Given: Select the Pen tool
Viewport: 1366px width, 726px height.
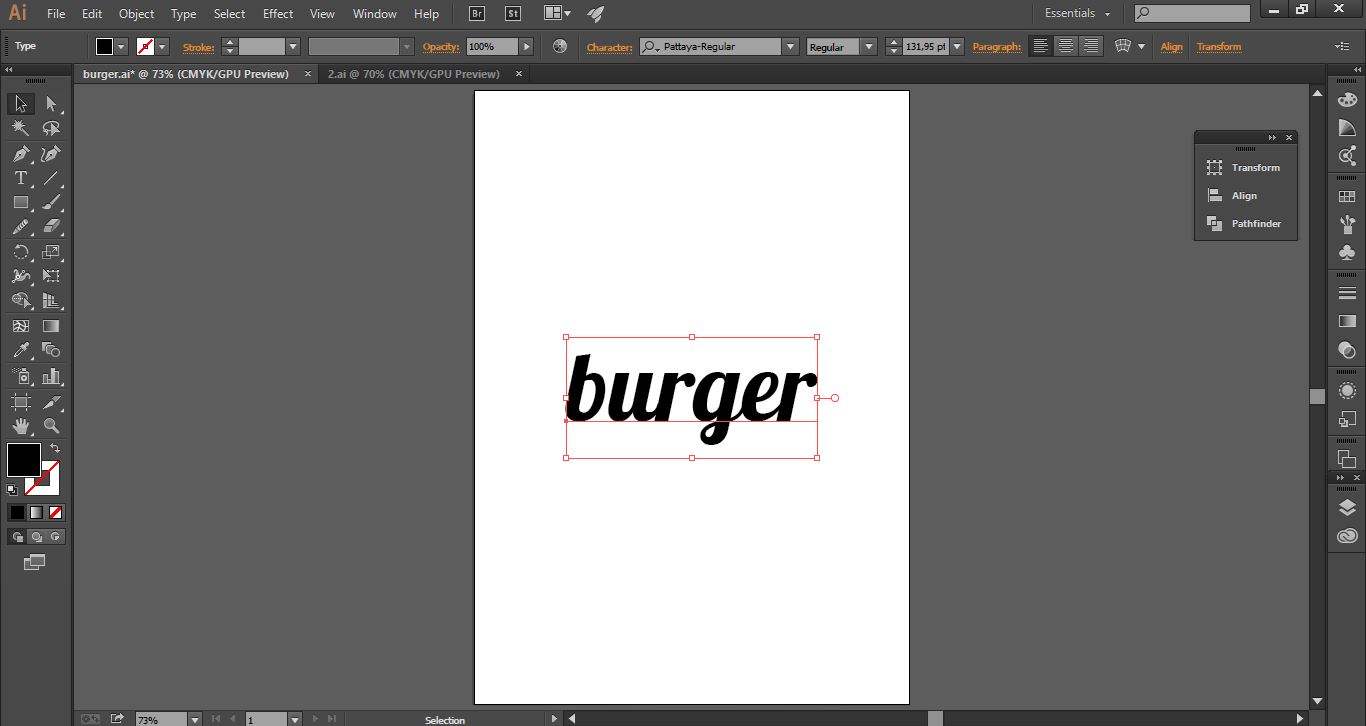Looking at the screenshot, I should [x=18, y=153].
